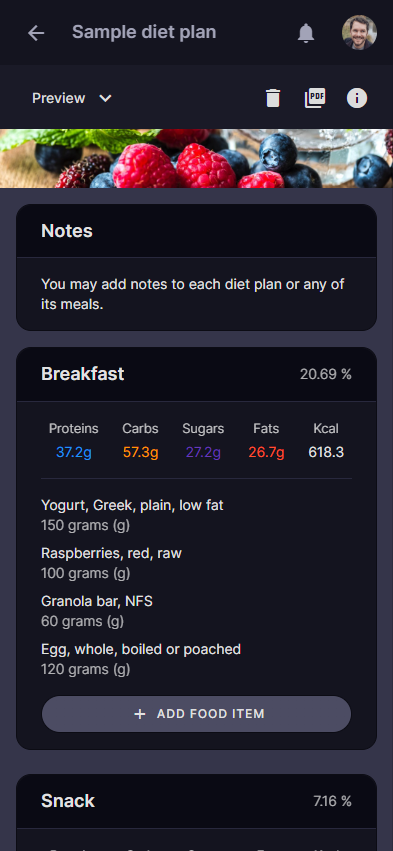The width and height of the screenshot is (393, 851).
Task: Click the berries banner image
Action: [x=196, y=158]
